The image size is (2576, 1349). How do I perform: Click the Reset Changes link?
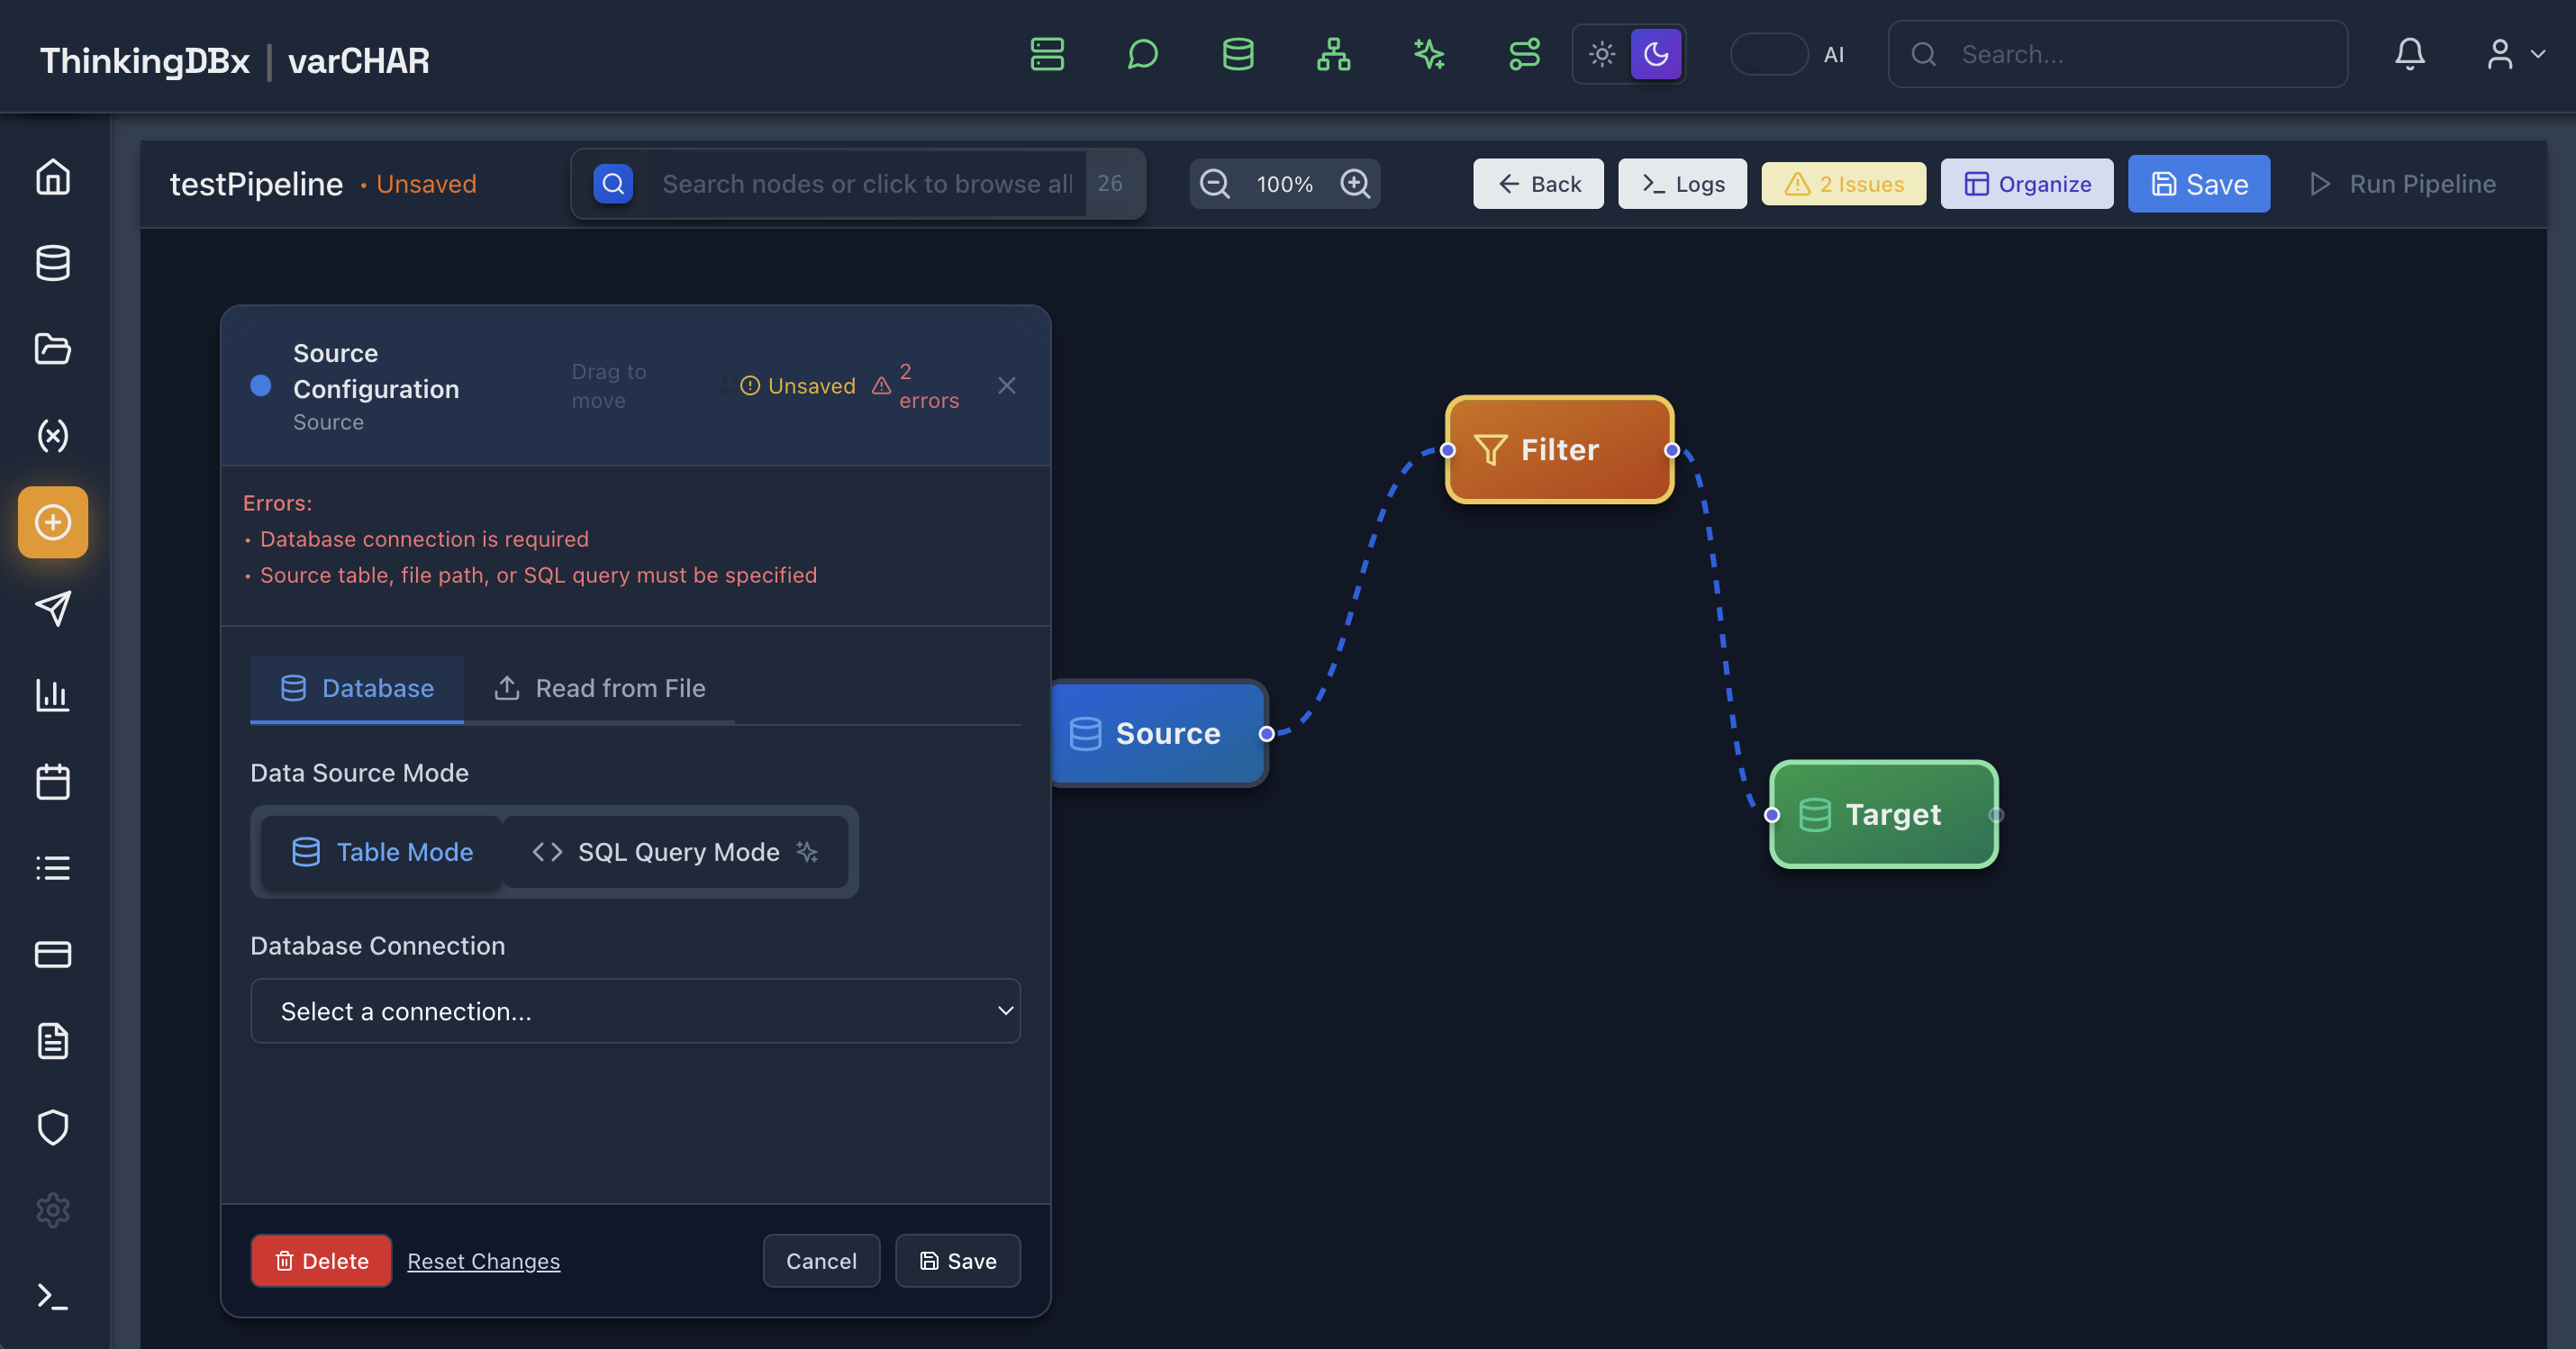pyautogui.click(x=483, y=1261)
